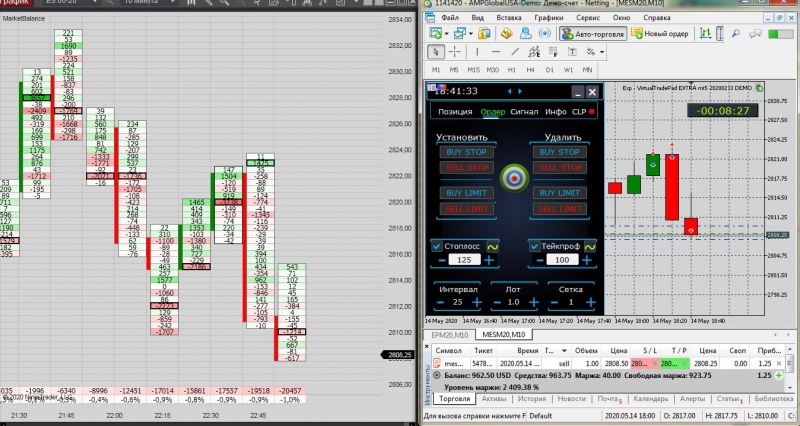
Task: Open new chart icon in MetaTrader toolbar
Action: pyautogui.click(x=435, y=34)
